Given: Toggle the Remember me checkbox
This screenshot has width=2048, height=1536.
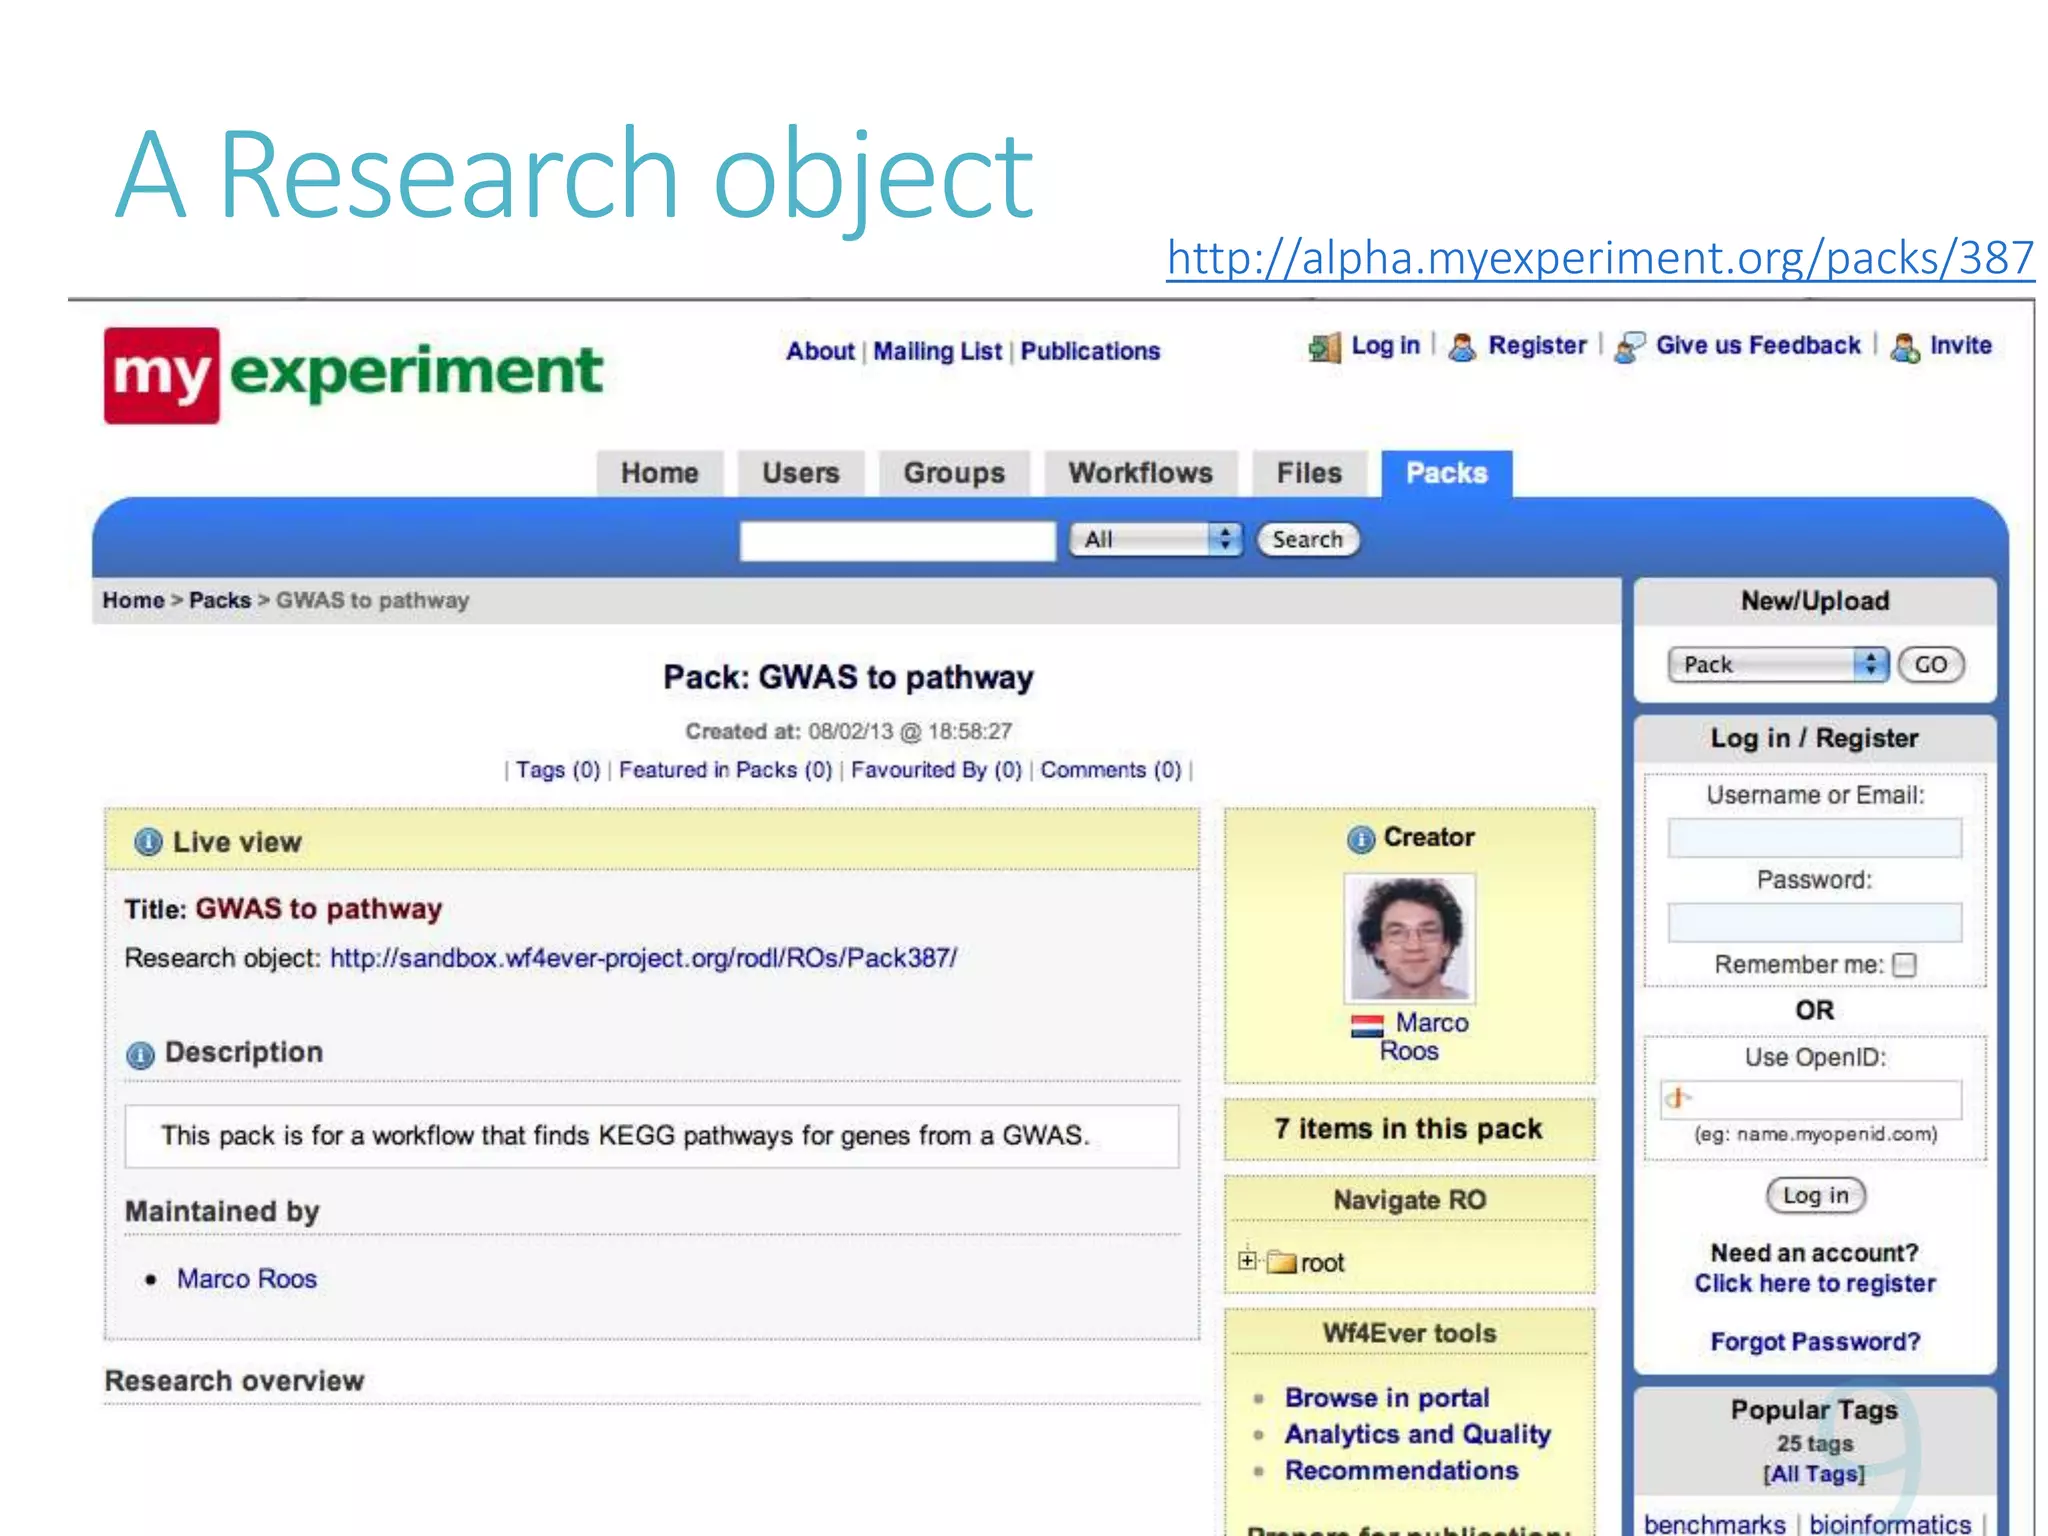Looking at the screenshot, I should pos(1905,965).
